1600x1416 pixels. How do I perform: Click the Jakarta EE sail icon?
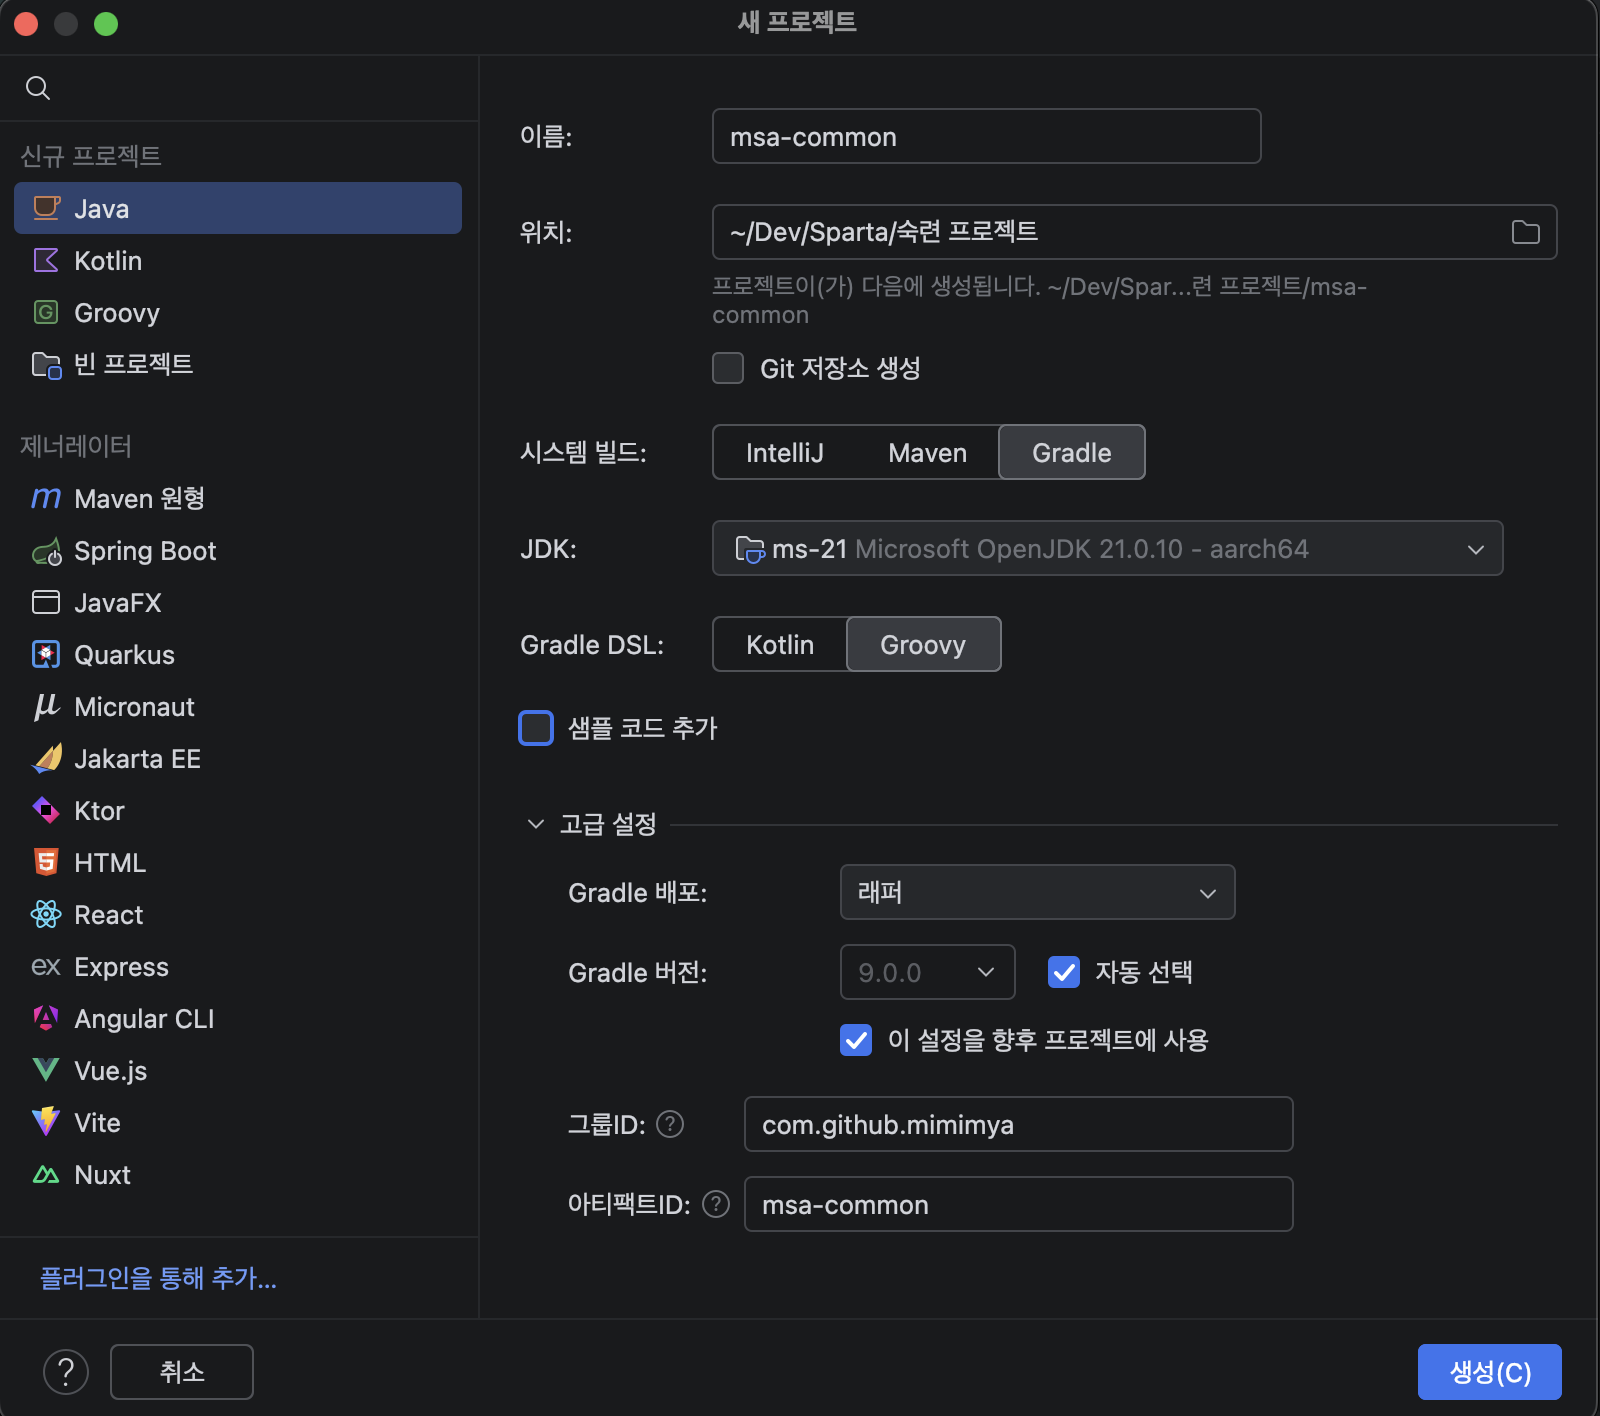pos(47,758)
